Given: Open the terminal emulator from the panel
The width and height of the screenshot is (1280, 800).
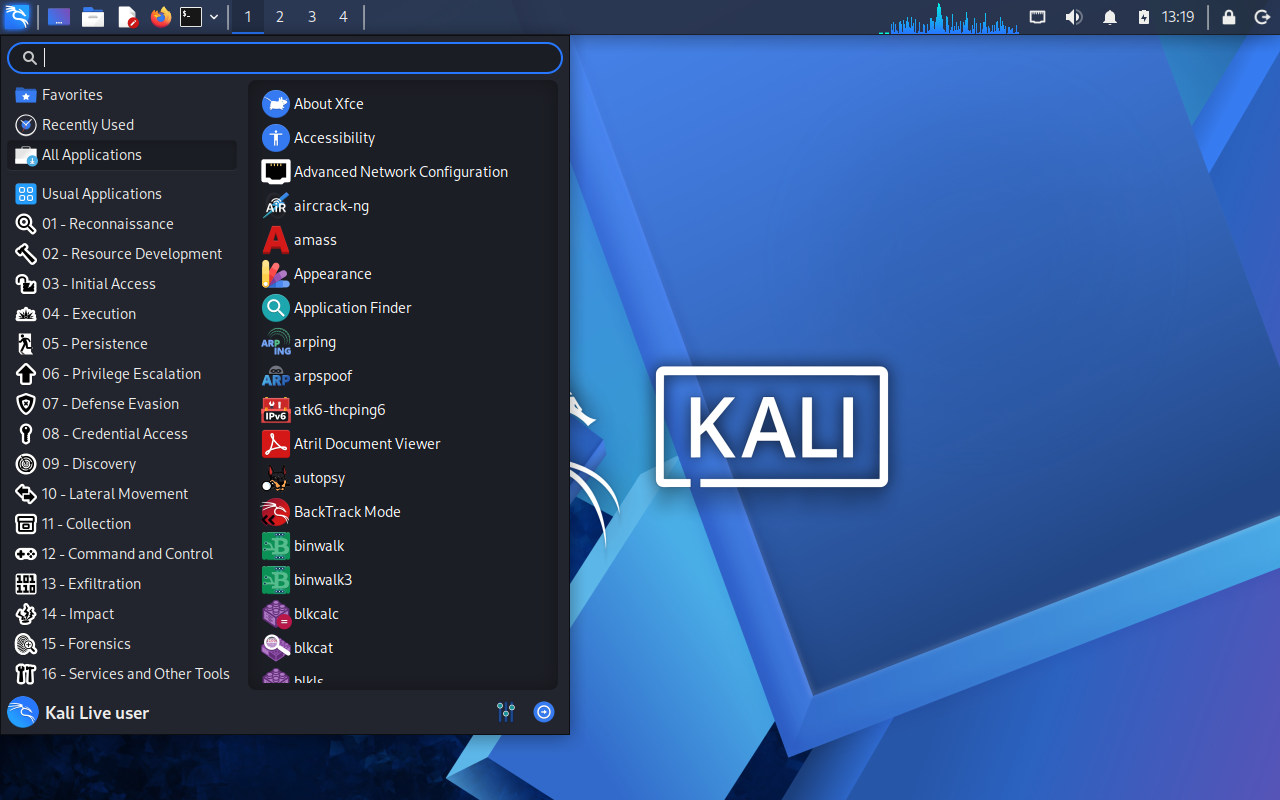Looking at the screenshot, I should 191,17.
